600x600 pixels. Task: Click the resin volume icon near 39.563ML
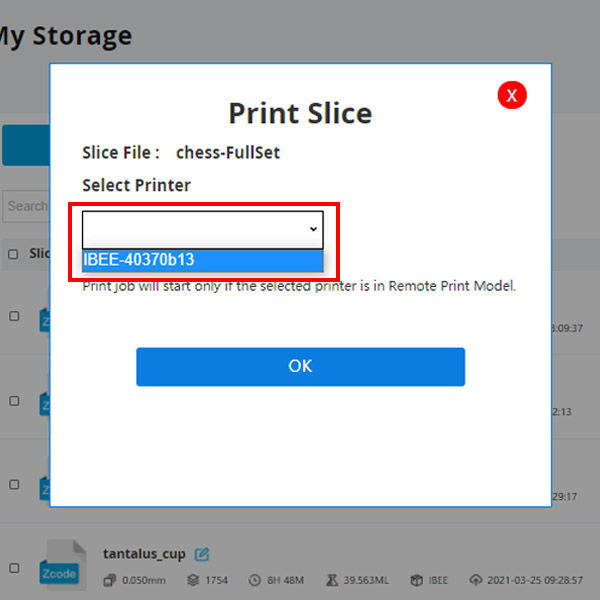pyautogui.click(x=331, y=580)
